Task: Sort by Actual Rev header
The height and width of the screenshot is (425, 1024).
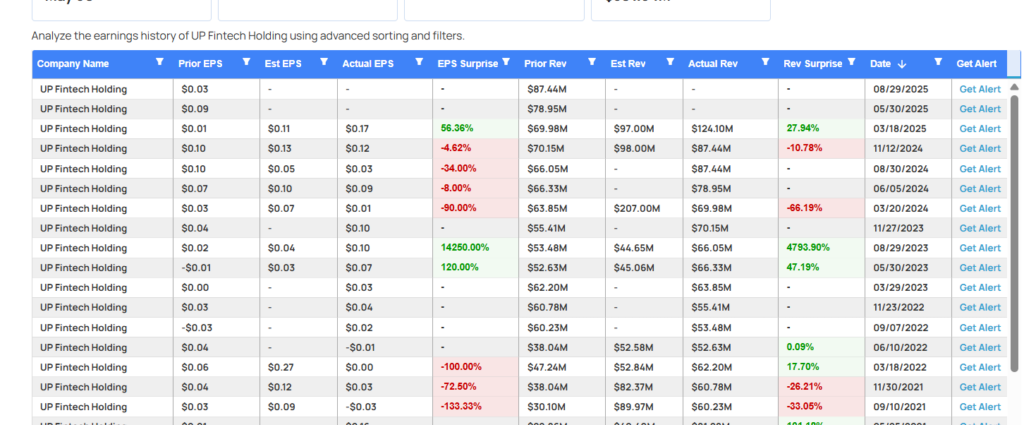Action: pyautogui.click(x=713, y=64)
